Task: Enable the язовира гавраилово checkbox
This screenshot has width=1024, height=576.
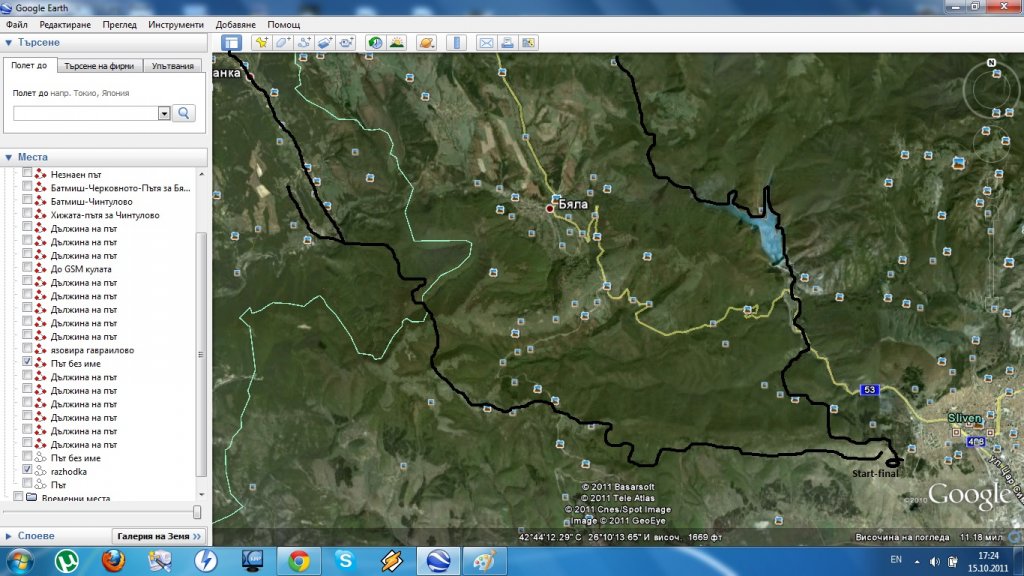Action: 27,350
